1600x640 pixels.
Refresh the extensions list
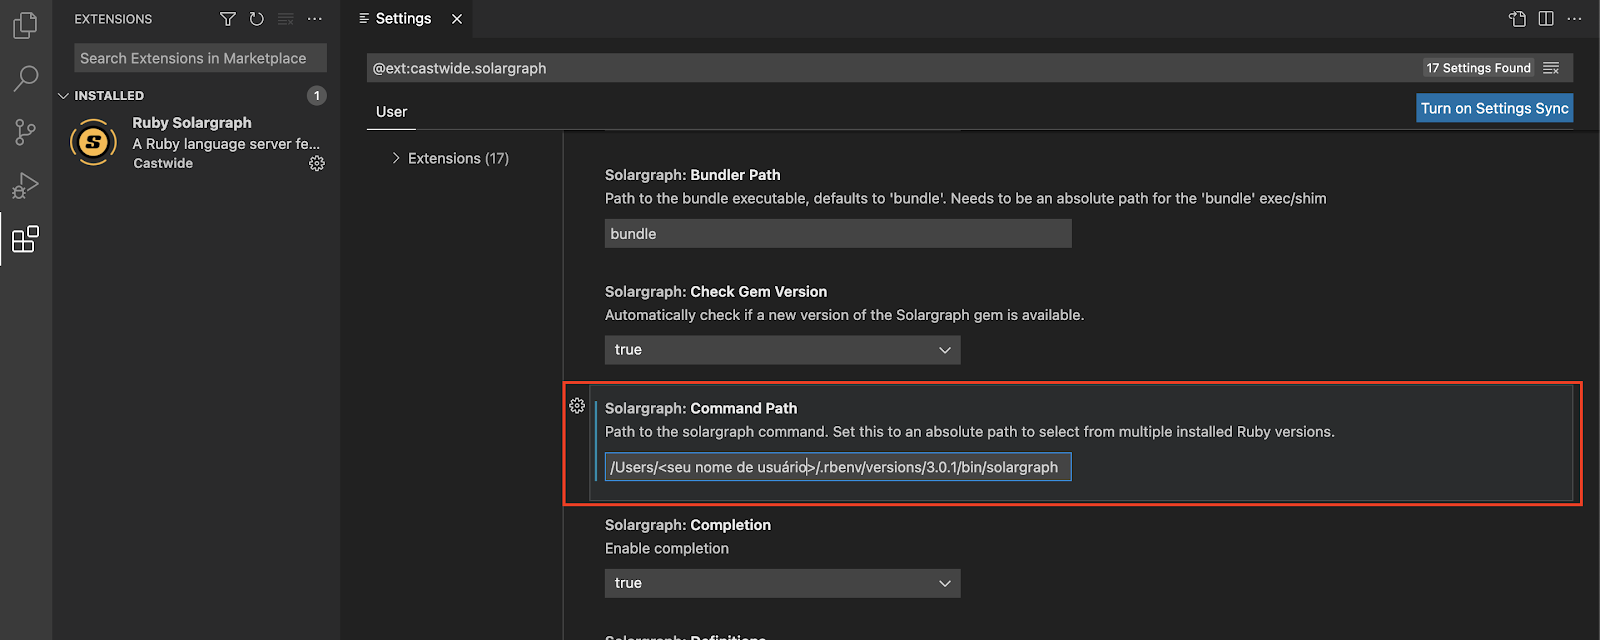click(x=257, y=19)
